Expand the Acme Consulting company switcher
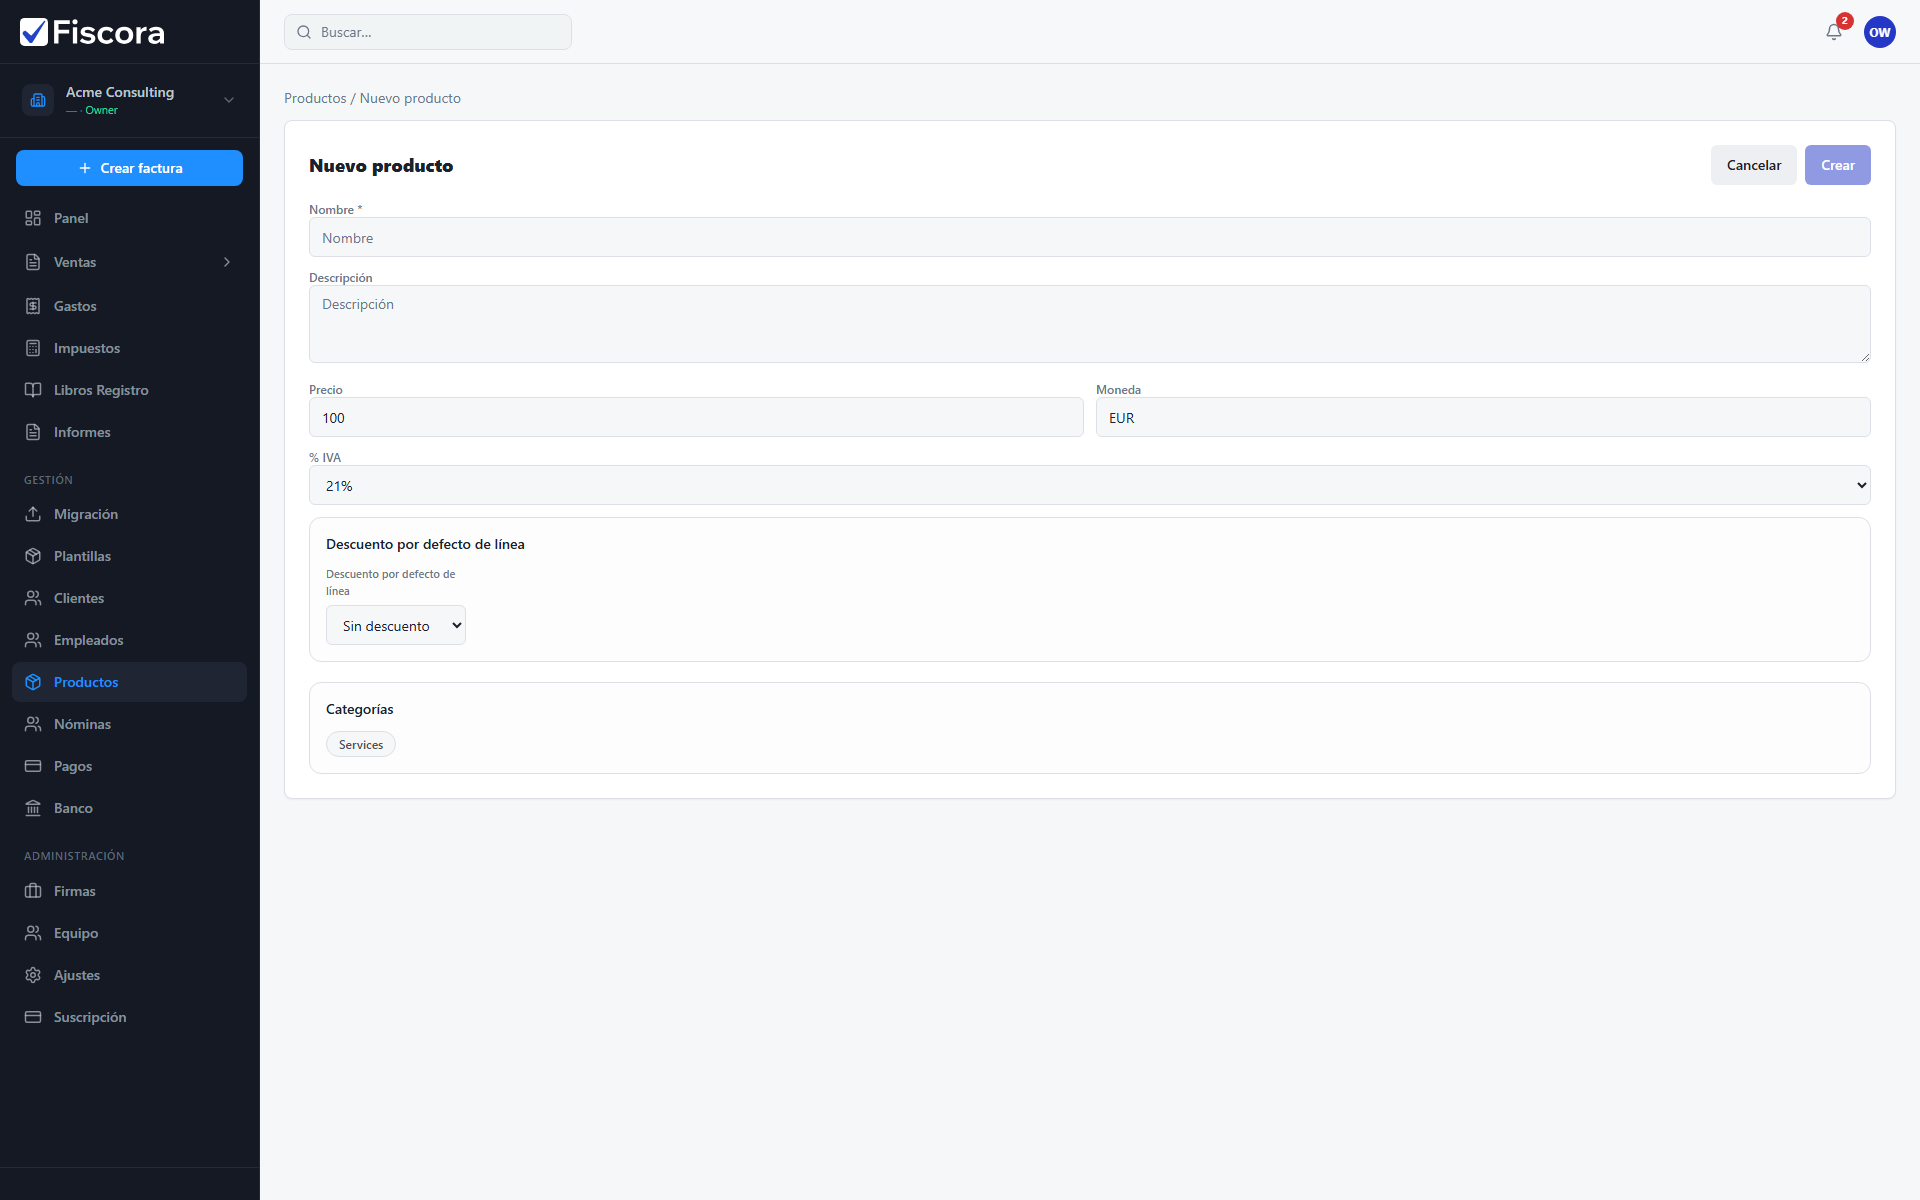Image resolution: width=1920 pixels, height=1200 pixels. coord(229,100)
